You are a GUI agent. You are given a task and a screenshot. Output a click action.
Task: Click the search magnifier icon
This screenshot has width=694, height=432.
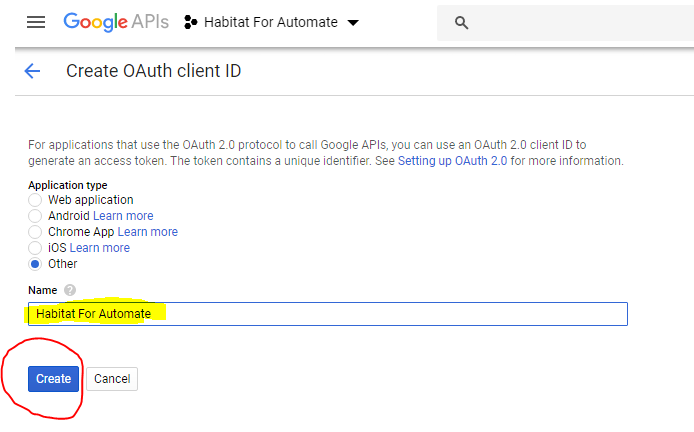click(461, 23)
